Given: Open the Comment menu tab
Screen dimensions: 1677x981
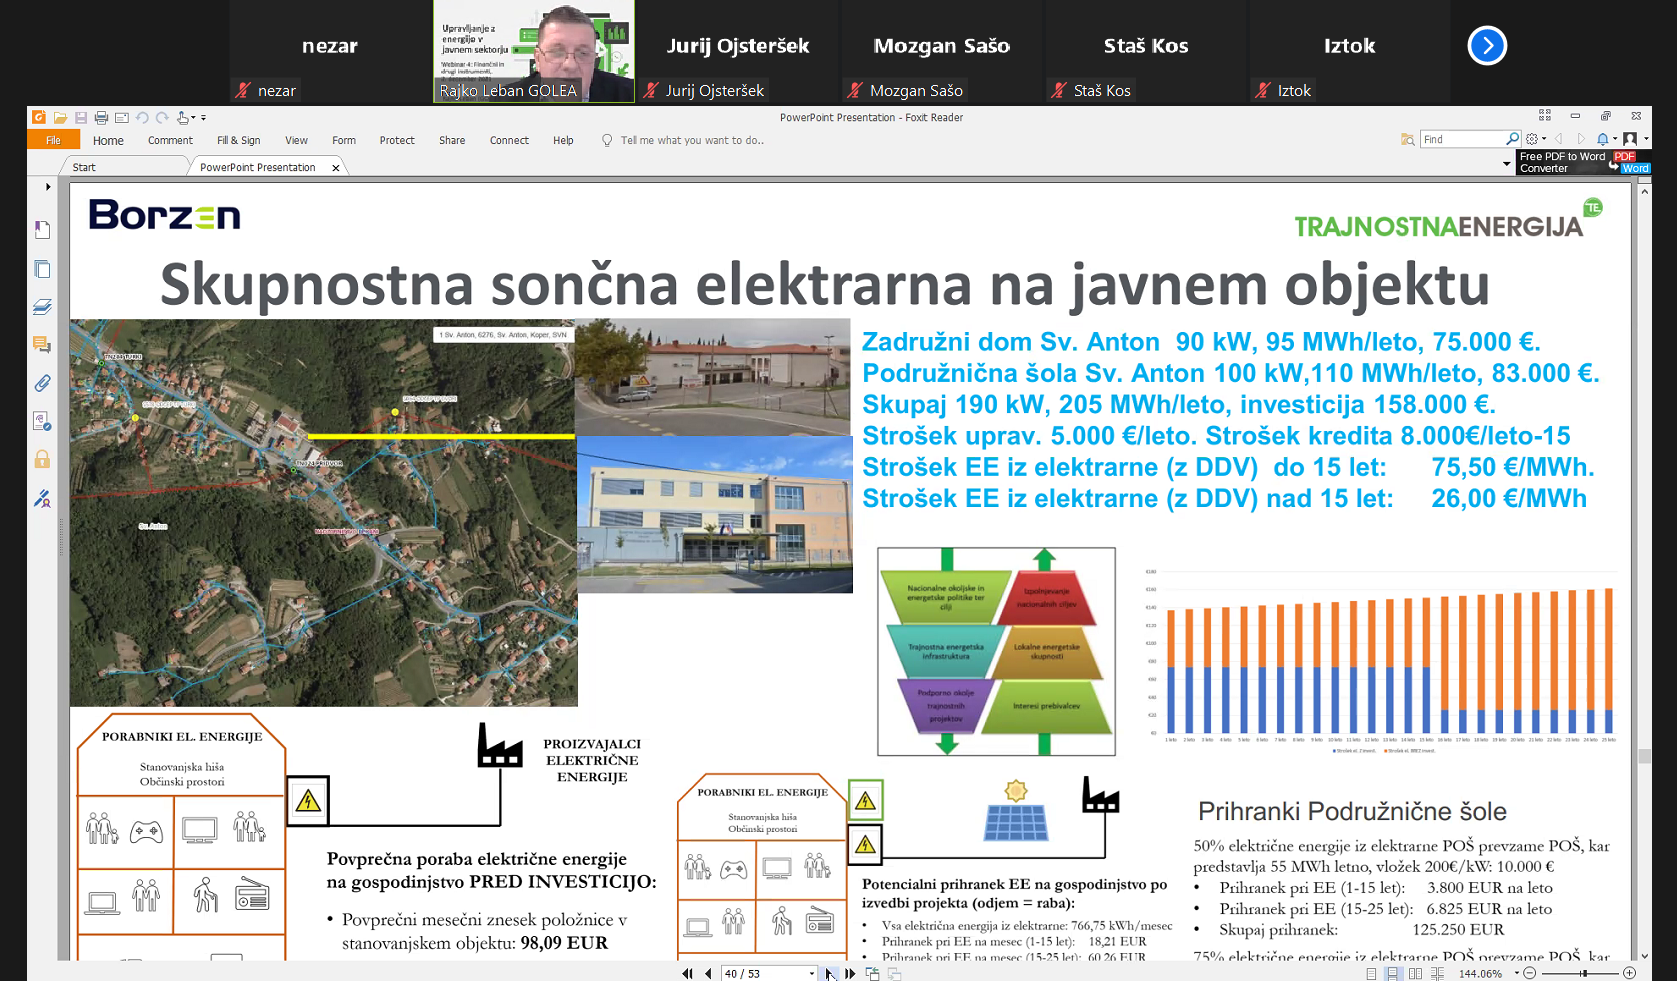Looking at the screenshot, I should click(170, 141).
